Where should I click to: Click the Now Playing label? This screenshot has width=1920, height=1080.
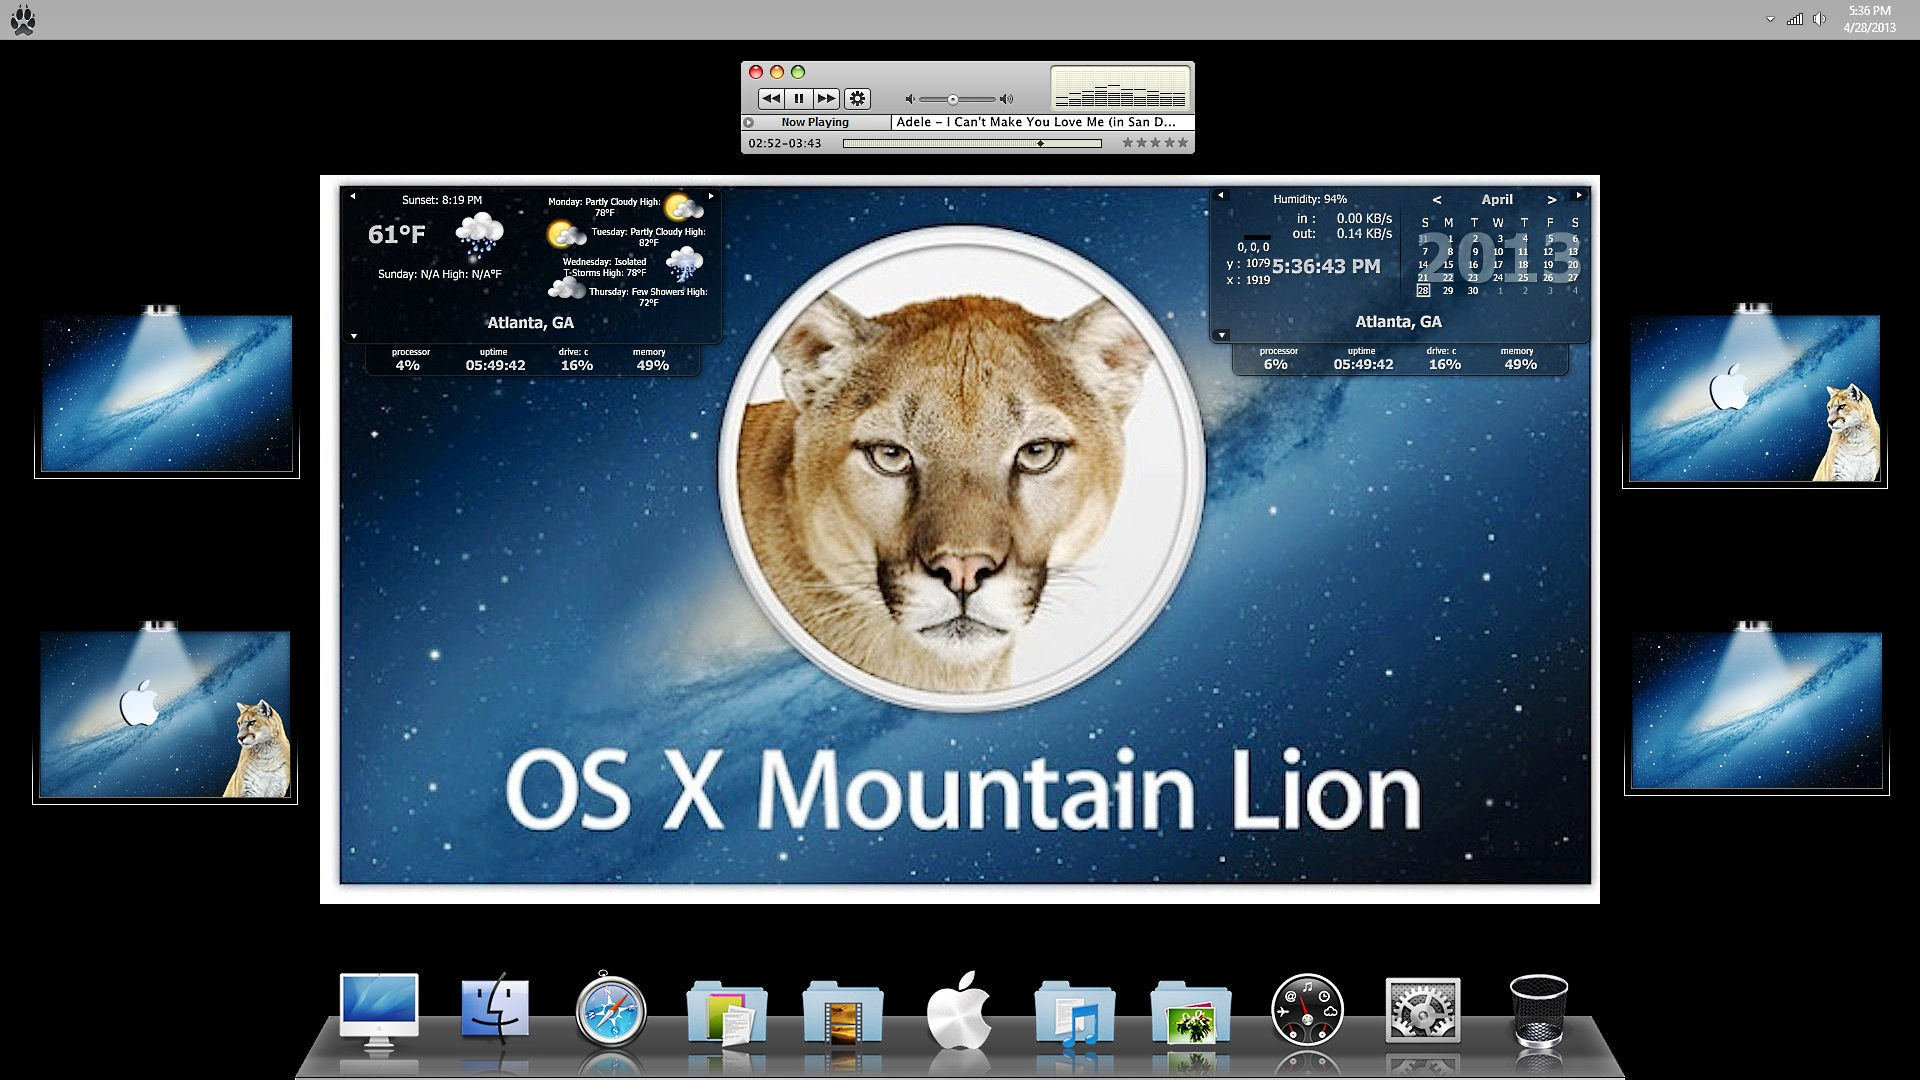click(x=815, y=122)
